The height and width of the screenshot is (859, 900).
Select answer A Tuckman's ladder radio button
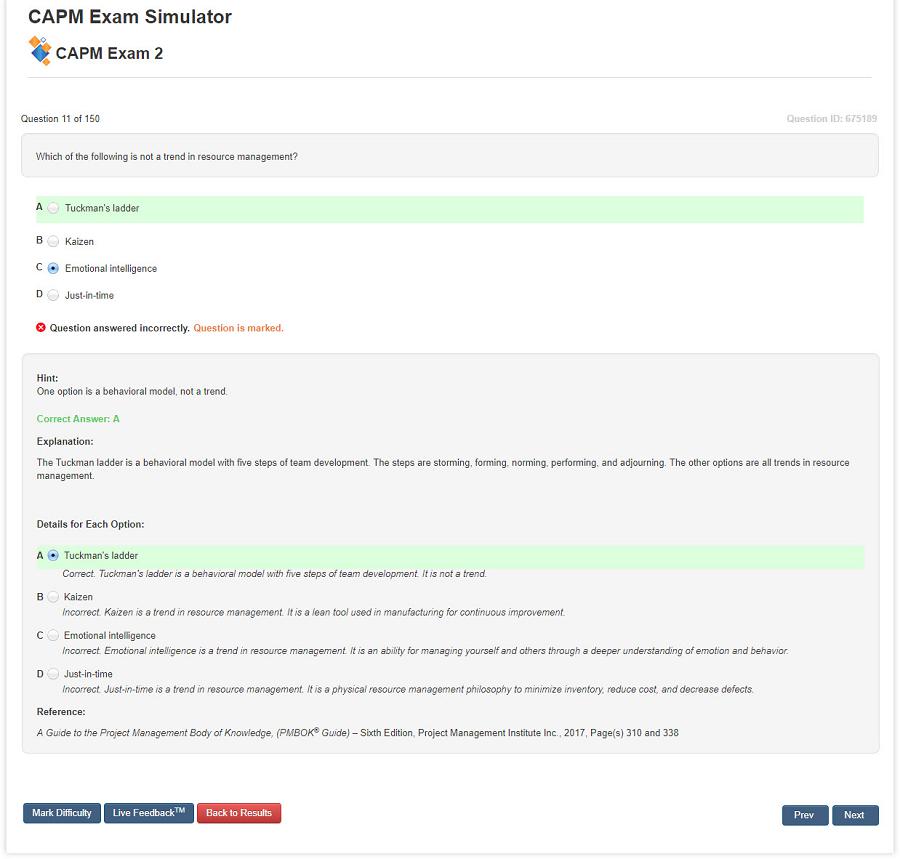point(53,209)
